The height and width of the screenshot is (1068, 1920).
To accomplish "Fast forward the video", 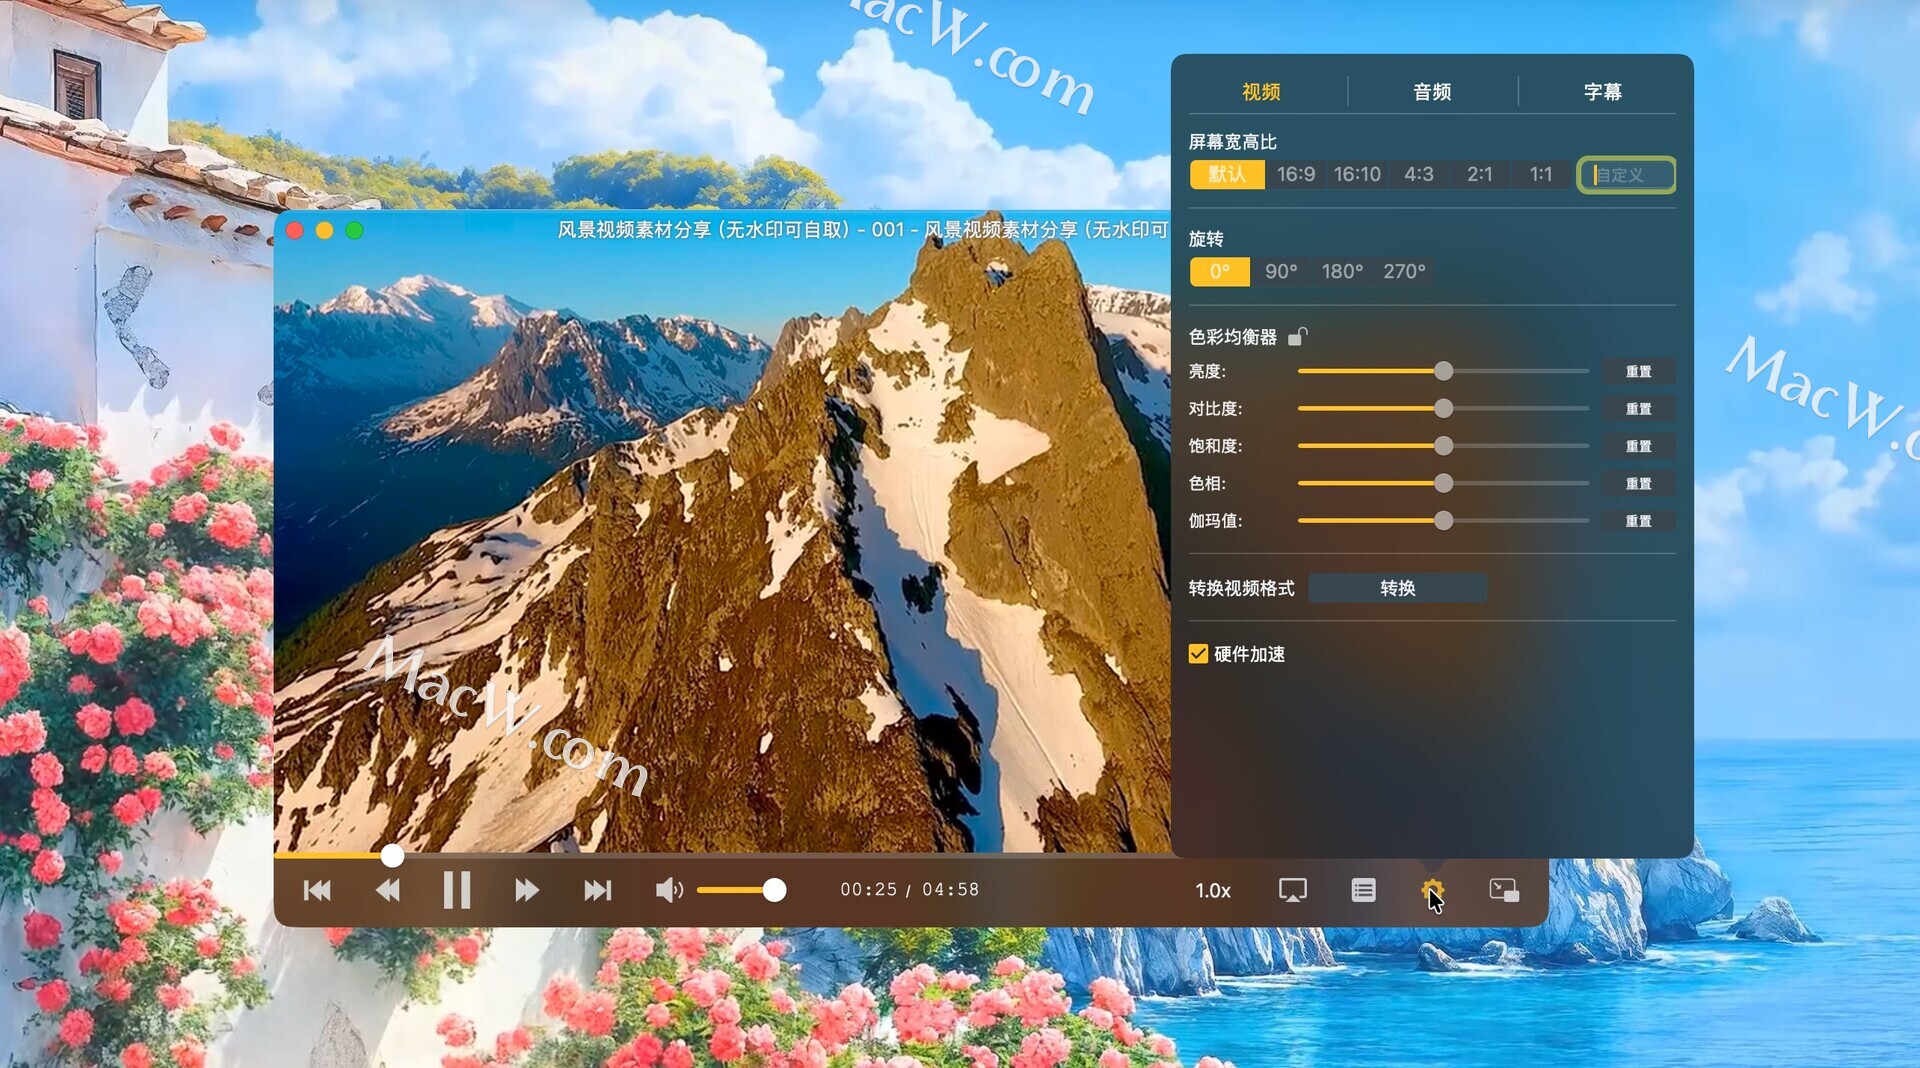I will pyautogui.click(x=527, y=890).
